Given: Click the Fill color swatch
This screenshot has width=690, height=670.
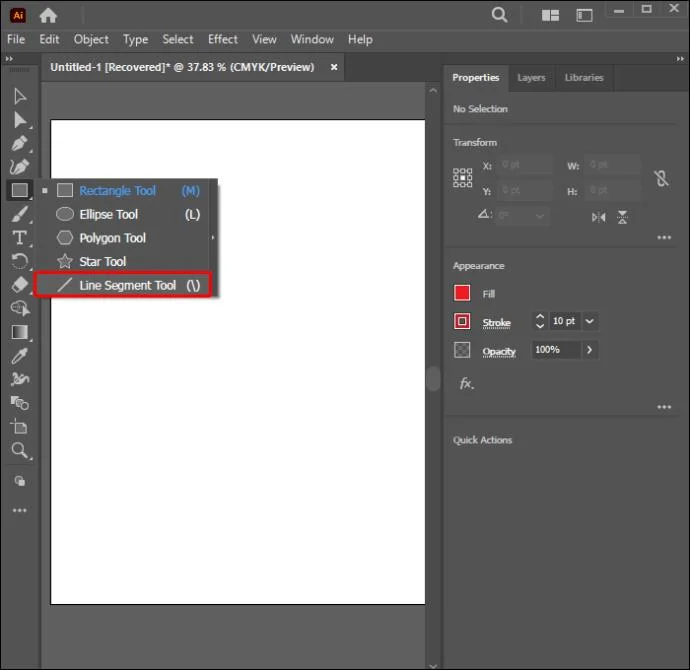Looking at the screenshot, I should (x=462, y=293).
